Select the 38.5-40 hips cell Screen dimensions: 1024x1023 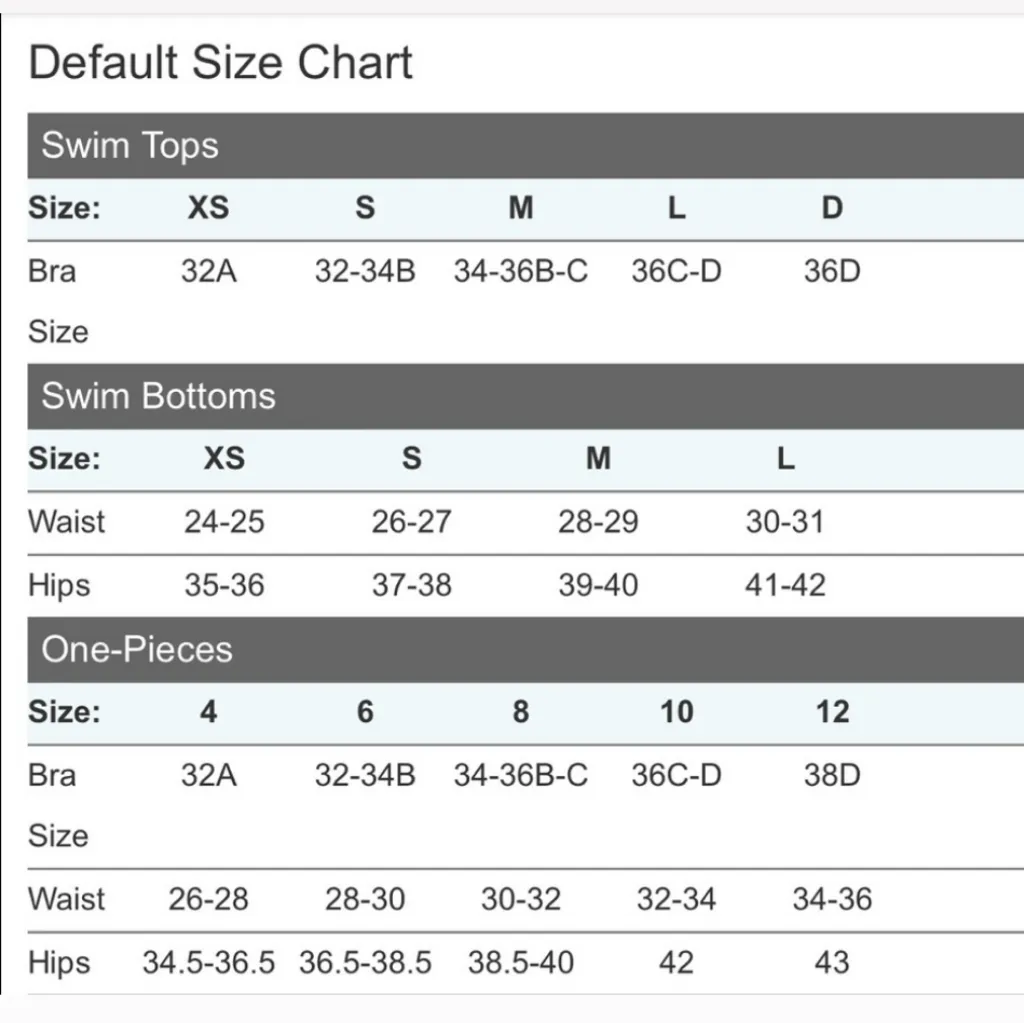pos(520,963)
